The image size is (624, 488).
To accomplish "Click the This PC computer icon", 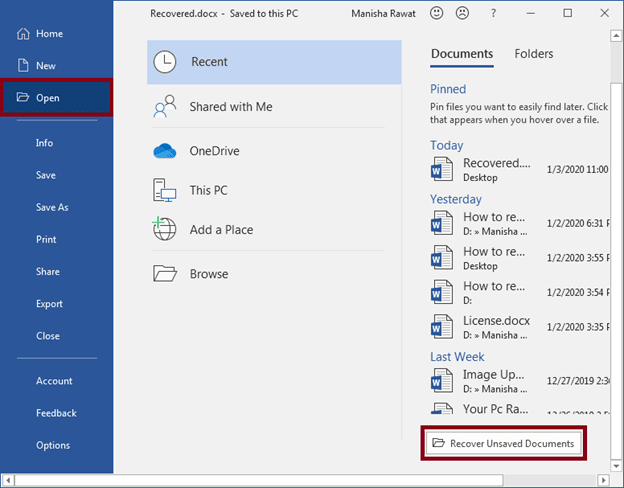I will tap(164, 190).
